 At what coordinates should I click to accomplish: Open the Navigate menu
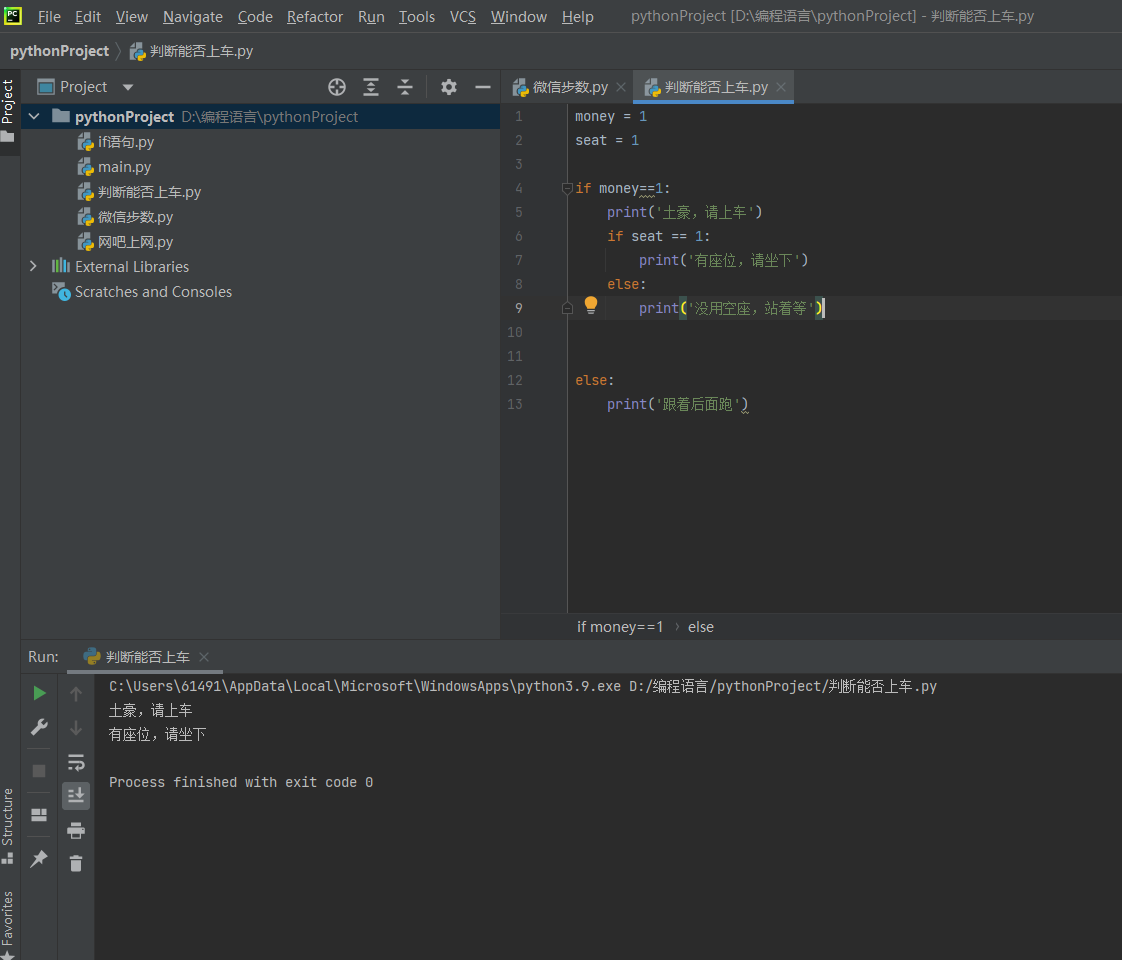(x=192, y=16)
